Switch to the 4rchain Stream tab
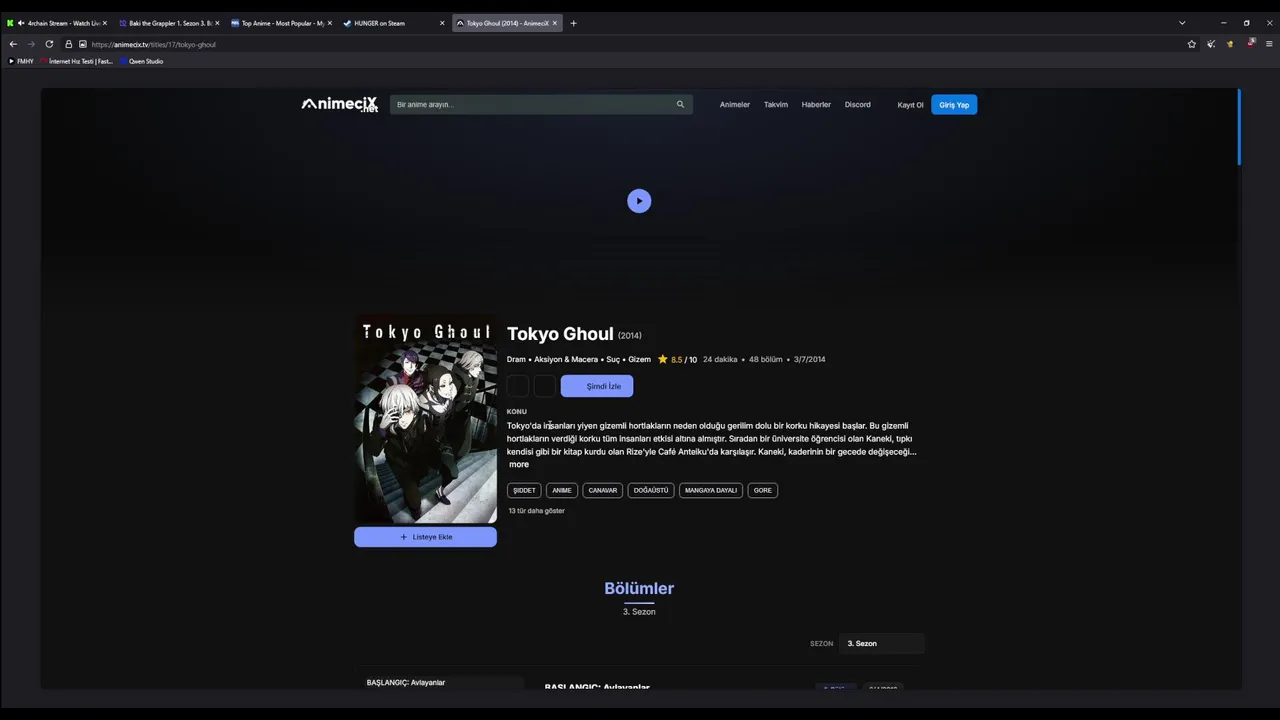The width and height of the screenshot is (1280, 720). tap(57, 23)
